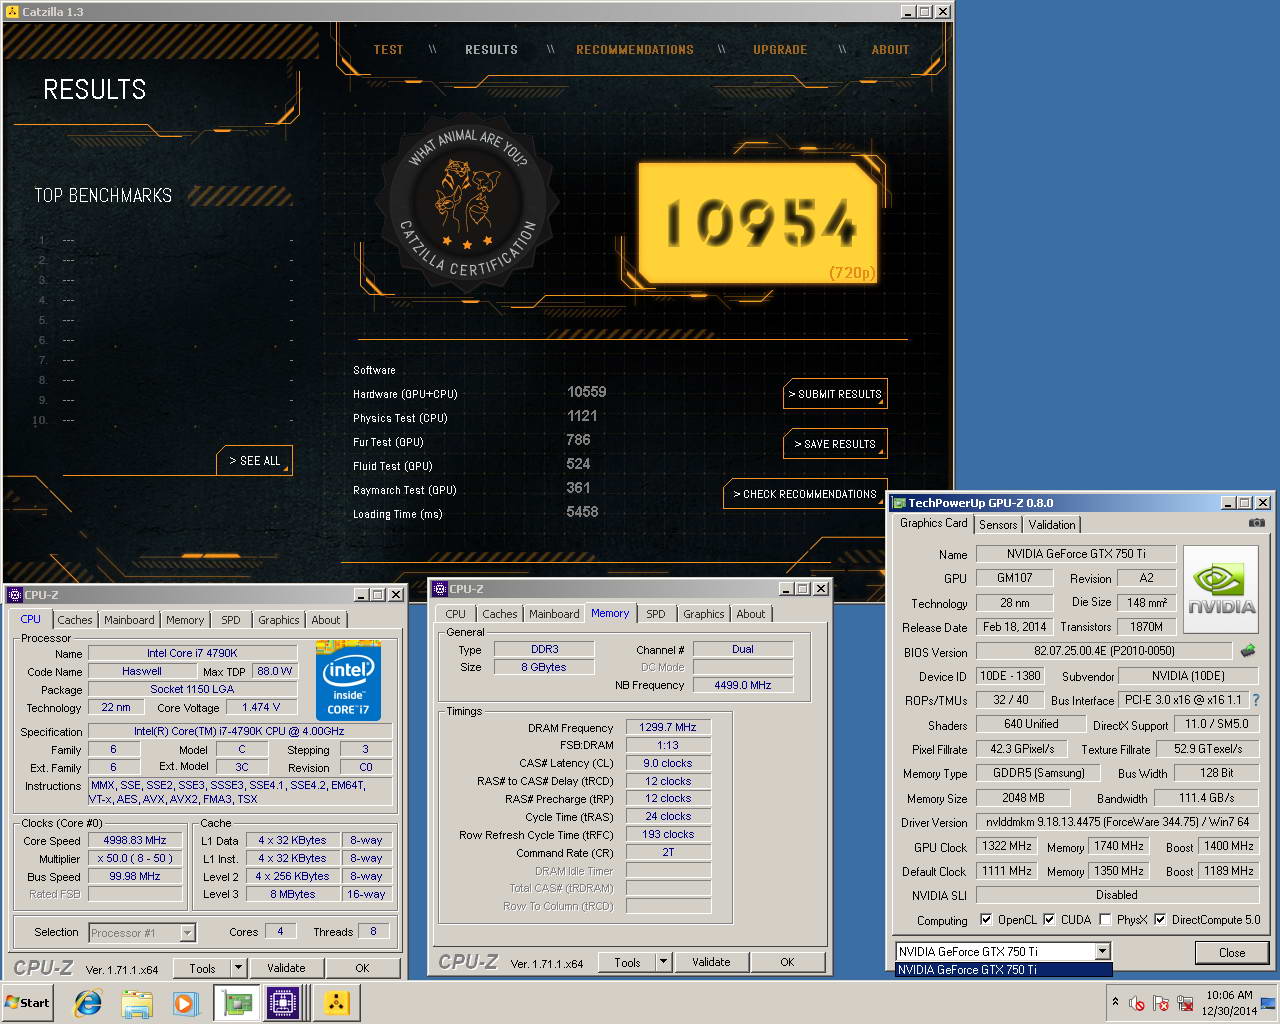
Task: Click the Intel Core i7 logo in CPU-Z
Action: coord(348,680)
